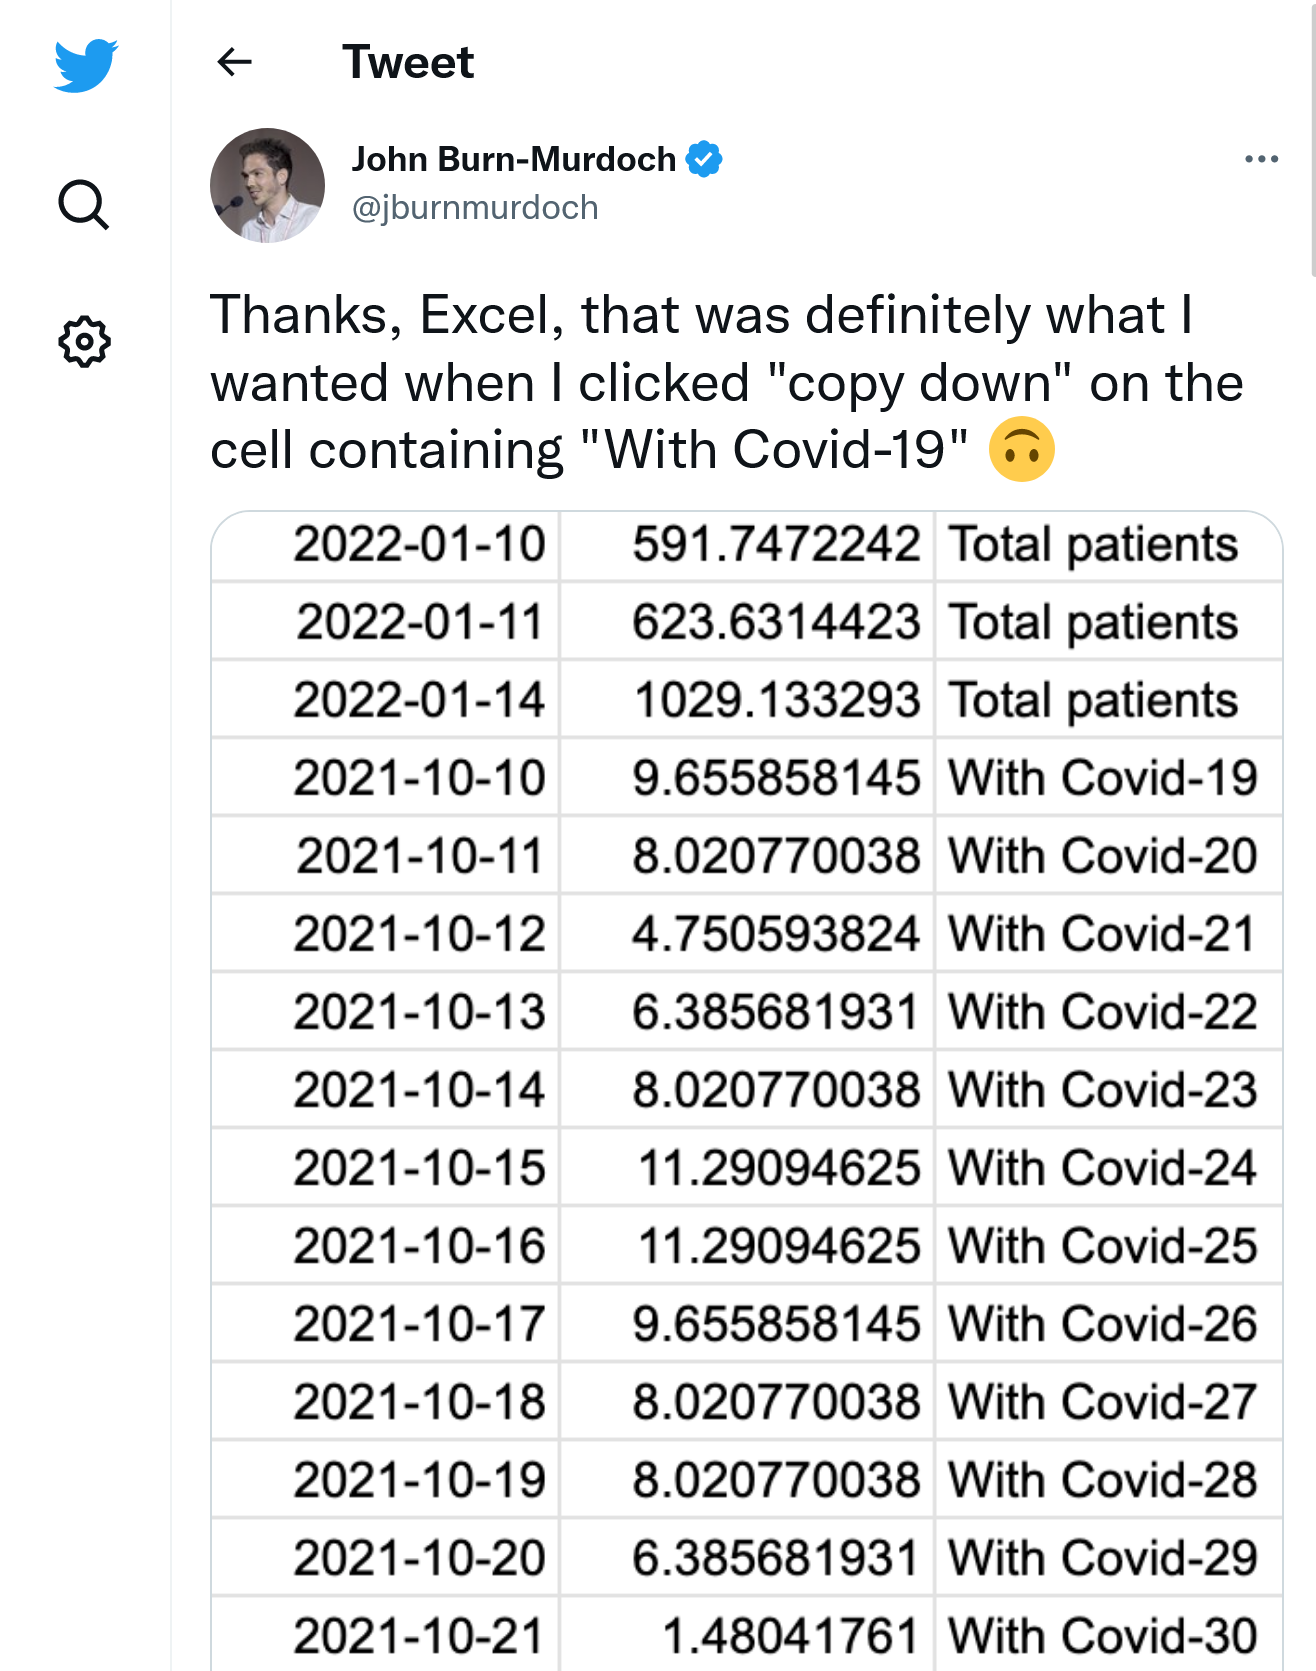
Task: Open the attached spreadsheet image at 2022-01-10 row
Action: pos(420,545)
